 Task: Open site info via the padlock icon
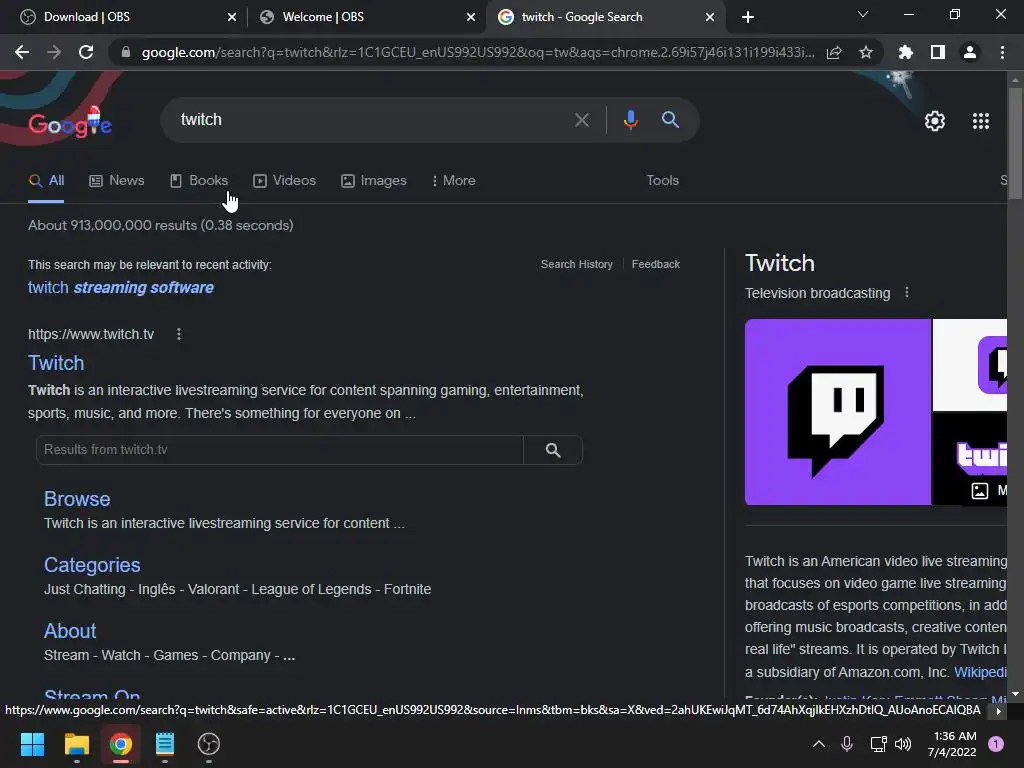pyautogui.click(x=126, y=52)
